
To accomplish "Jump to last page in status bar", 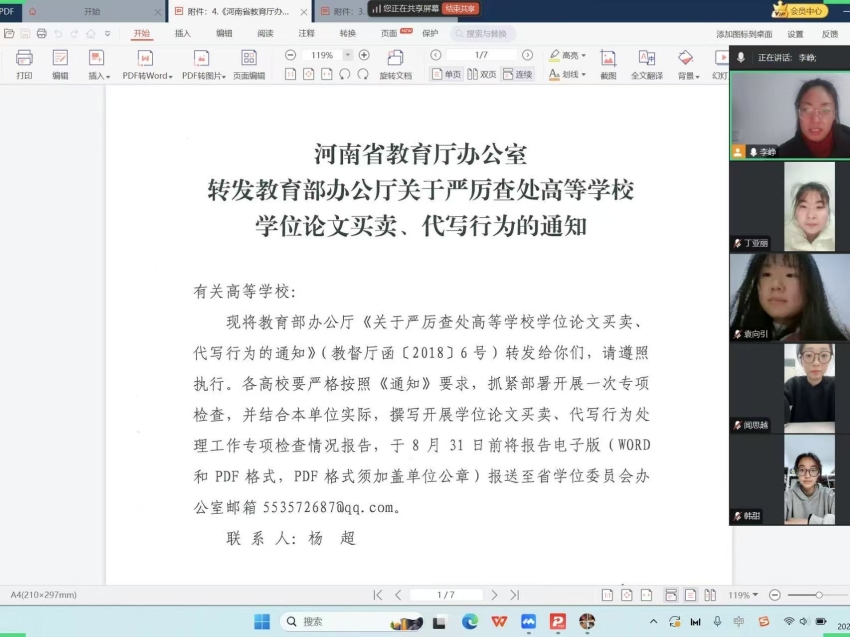I will tap(514, 595).
